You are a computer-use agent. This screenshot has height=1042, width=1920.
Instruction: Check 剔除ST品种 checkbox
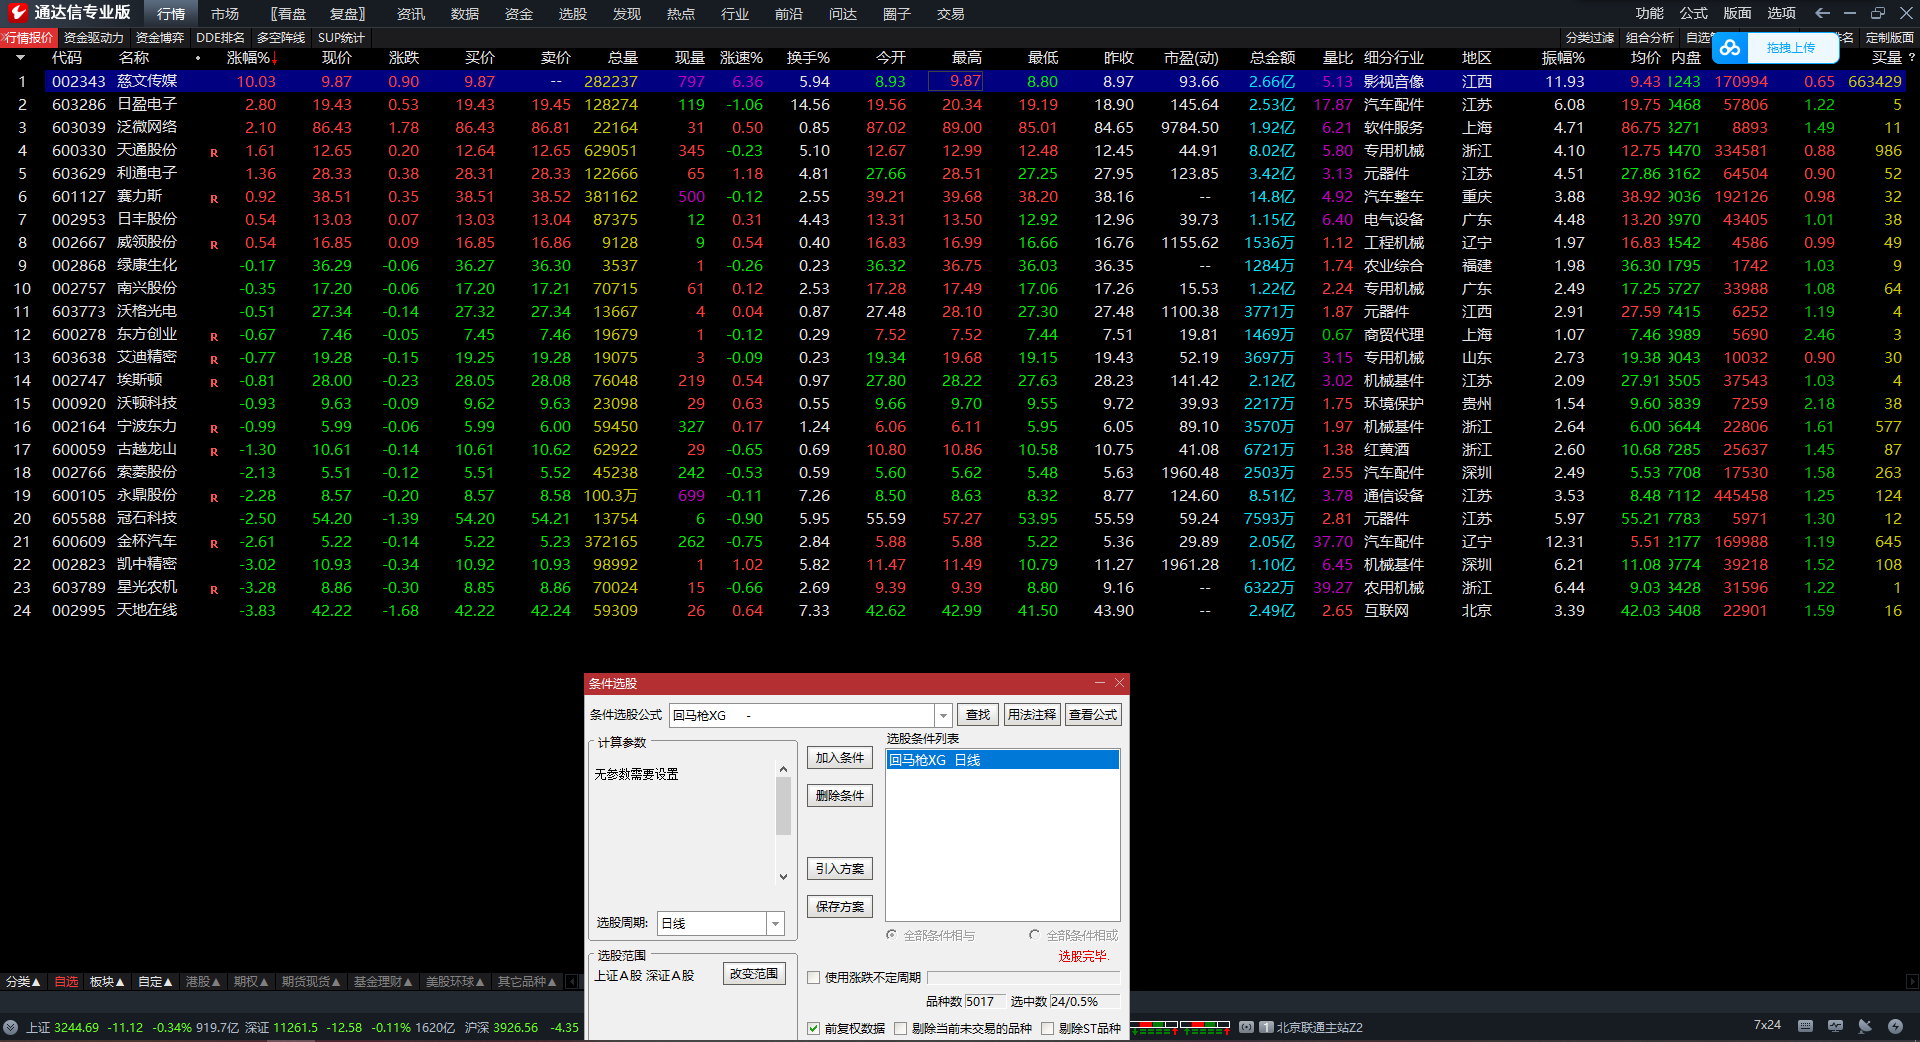[1048, 1029]
